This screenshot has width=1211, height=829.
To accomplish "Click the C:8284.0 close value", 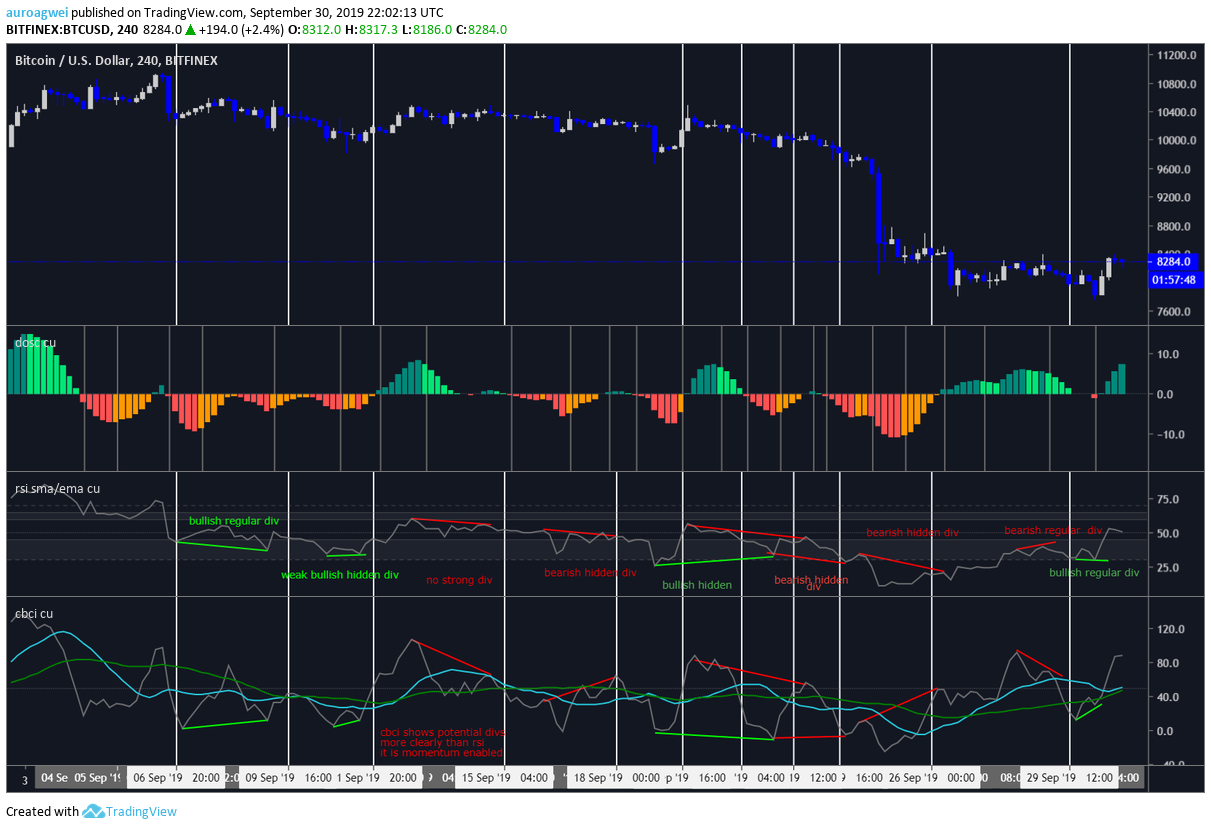I will [x=482, y=30].
